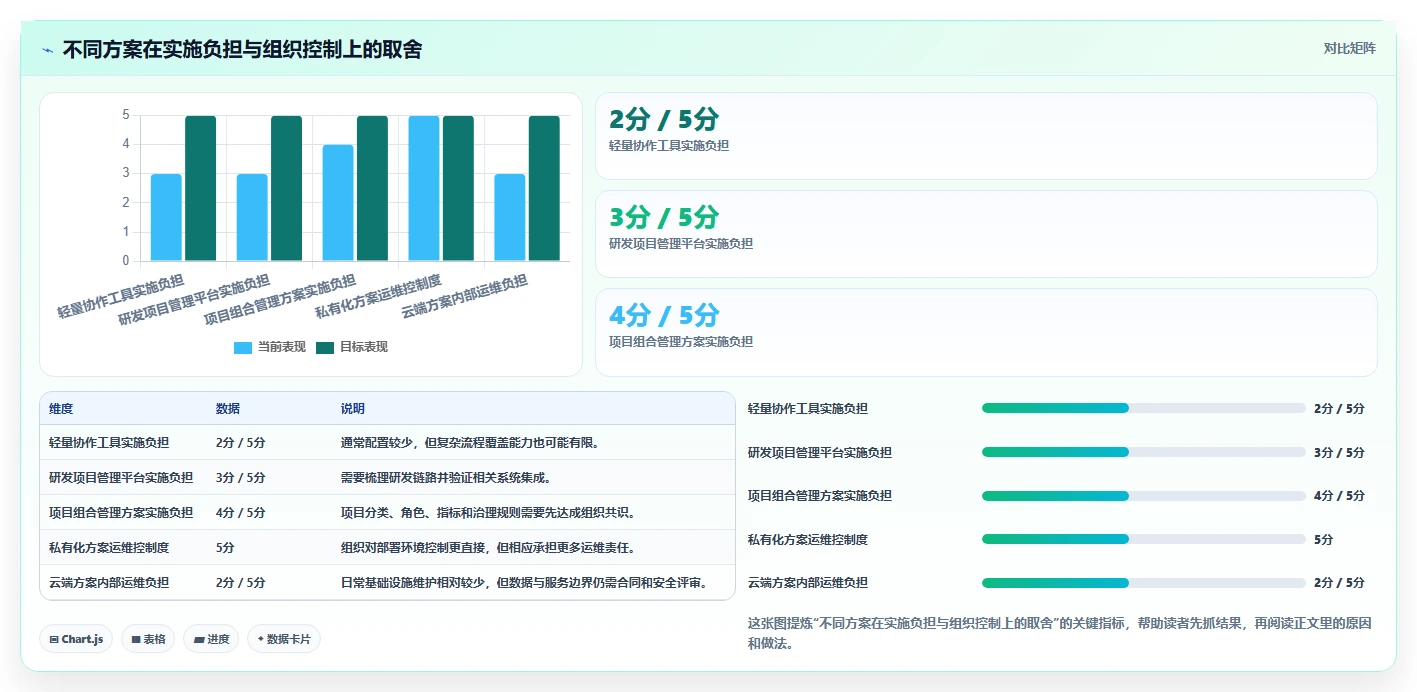Screen dimensions: 1417x692
Task: Click the description starting 组织对部署环境控制更直接
Action: 488,547
